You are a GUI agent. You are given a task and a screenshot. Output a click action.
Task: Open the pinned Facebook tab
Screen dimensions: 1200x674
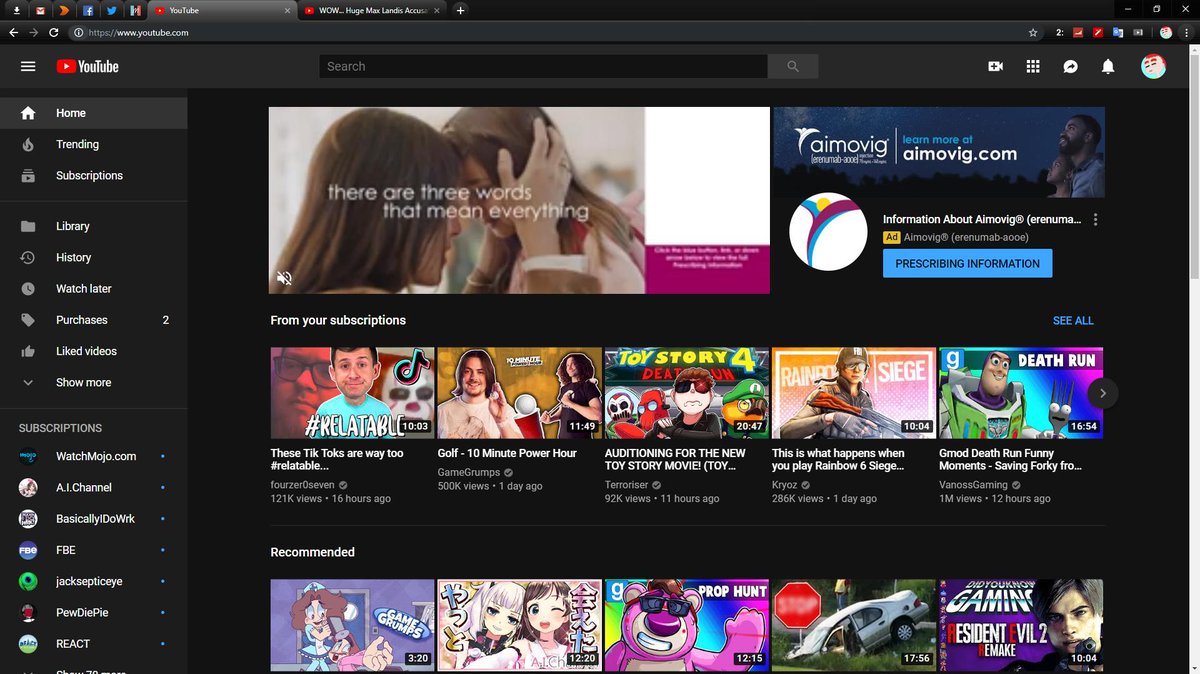point(88,10)
